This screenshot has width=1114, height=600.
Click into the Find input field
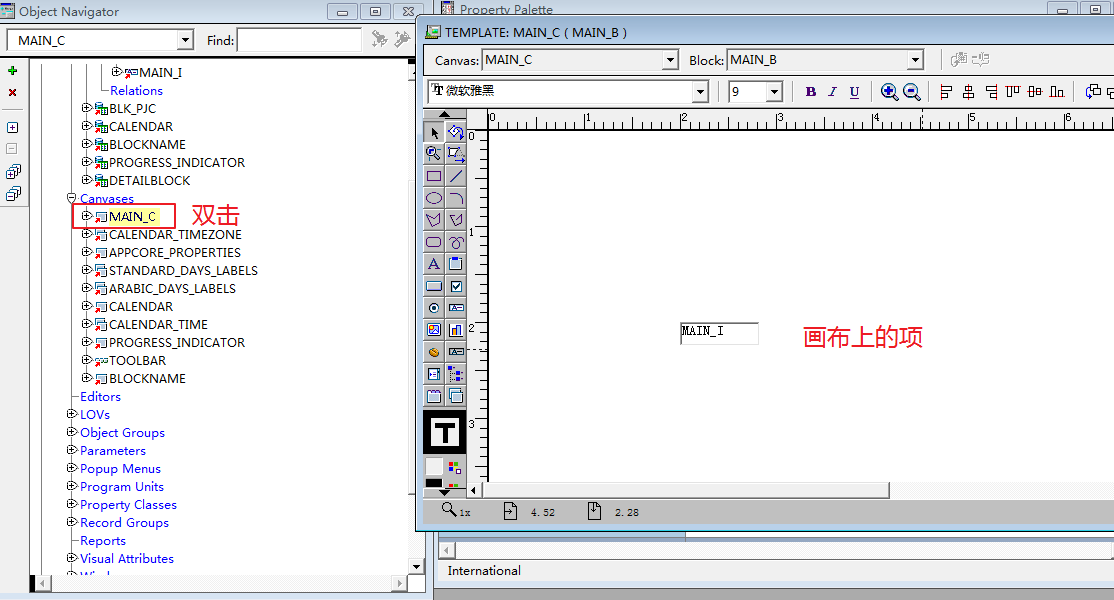(299, 40)
